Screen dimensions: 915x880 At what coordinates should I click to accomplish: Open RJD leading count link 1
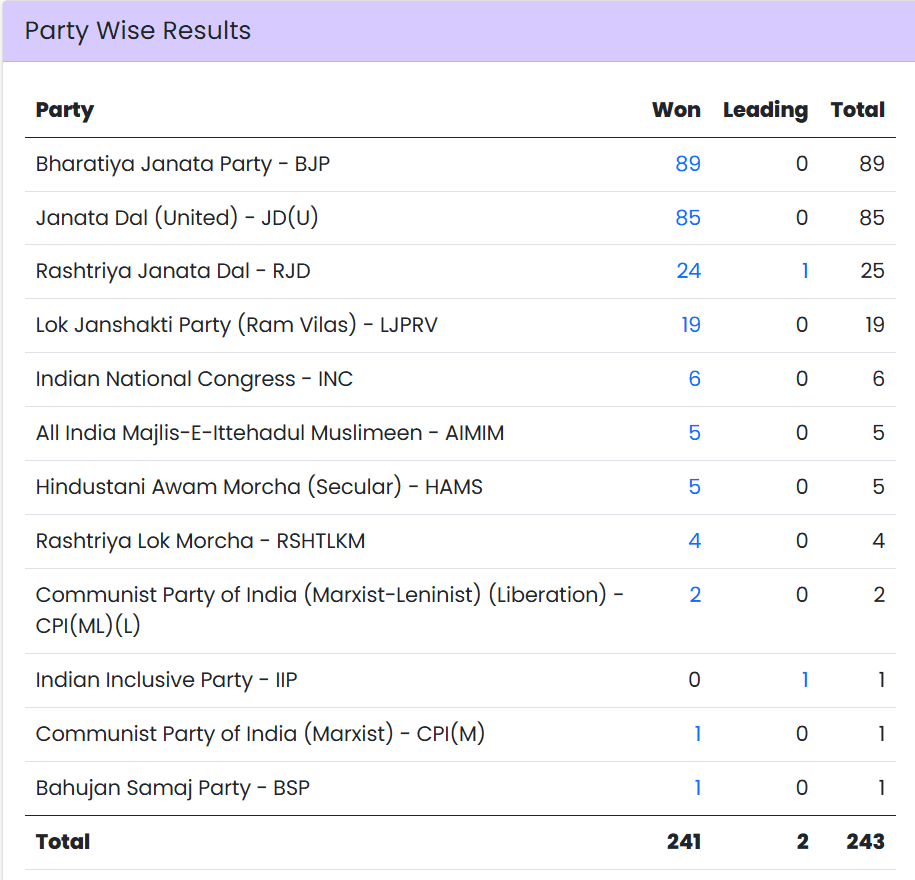[x=805, y=271]
